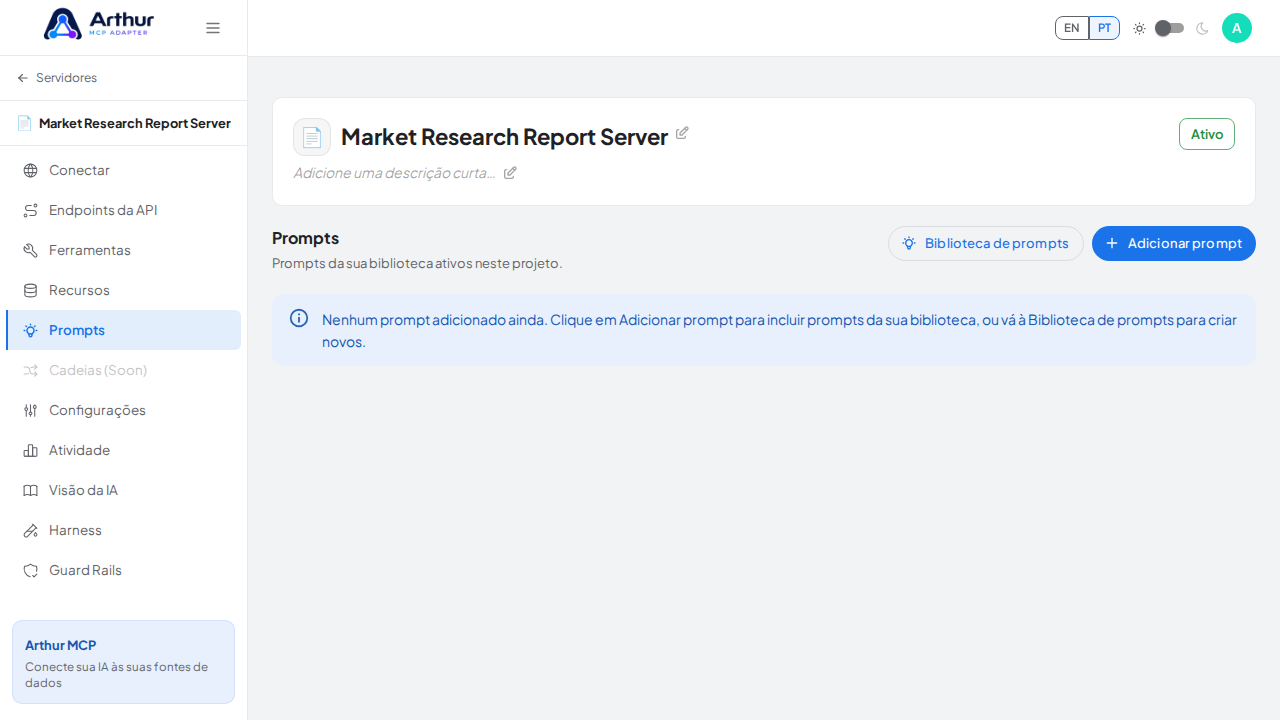Viewport: 1280px width, 720px height.
Task: Click the Arthur MCP Adapter logo
Action: point(99,24)
